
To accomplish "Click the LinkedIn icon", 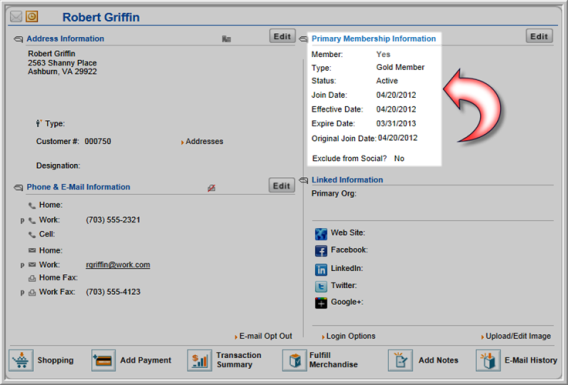I will tap(321, 269).
